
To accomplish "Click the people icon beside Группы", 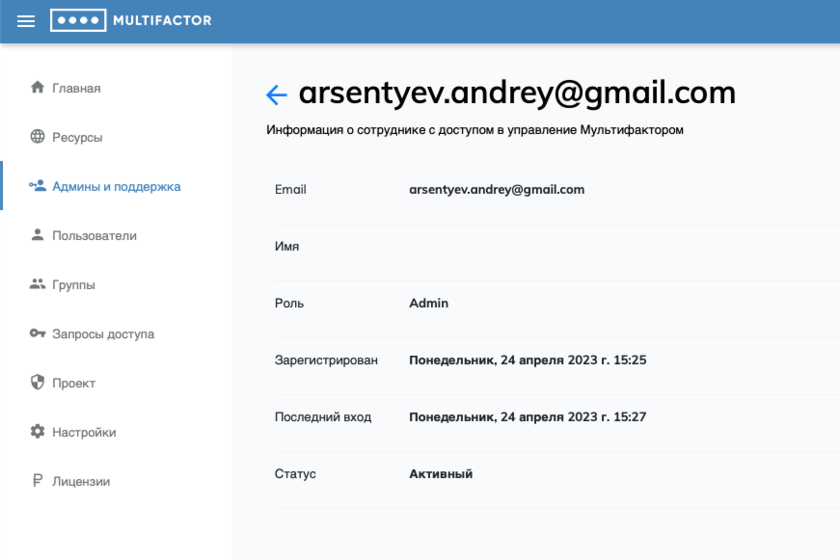I will pyautogui.click(x=38, y=284).
